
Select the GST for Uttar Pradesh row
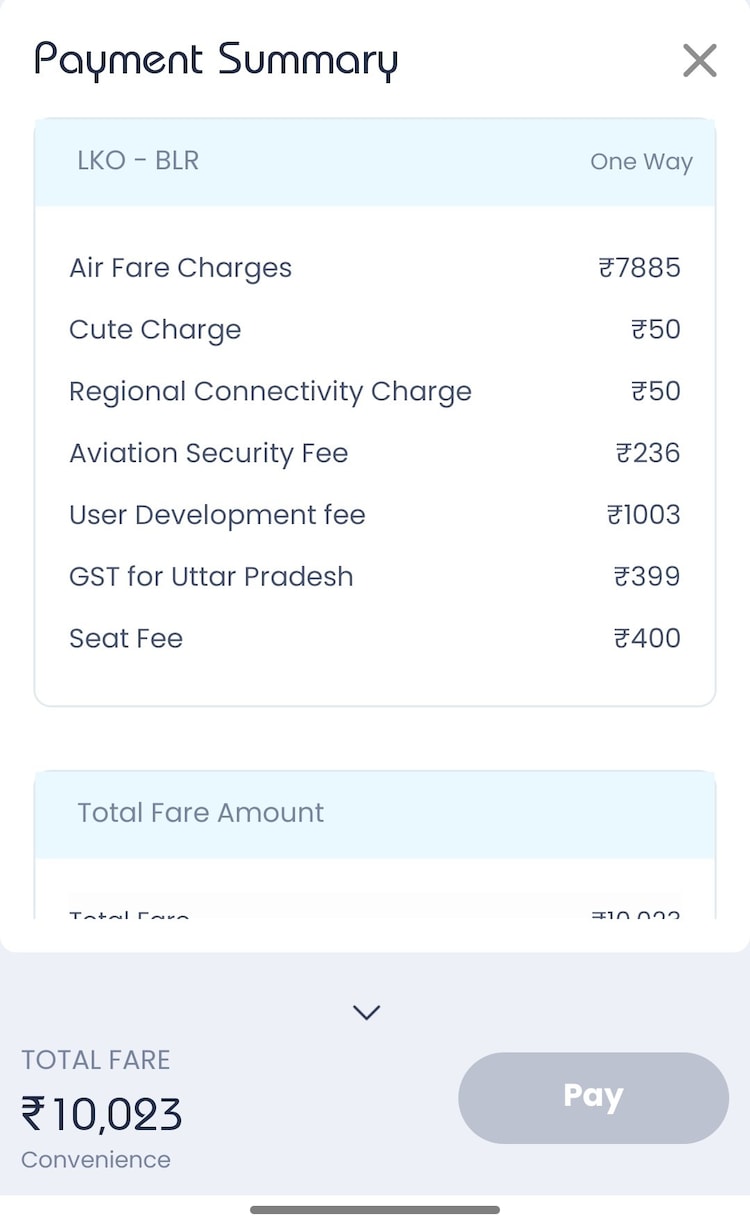(211, 577)
